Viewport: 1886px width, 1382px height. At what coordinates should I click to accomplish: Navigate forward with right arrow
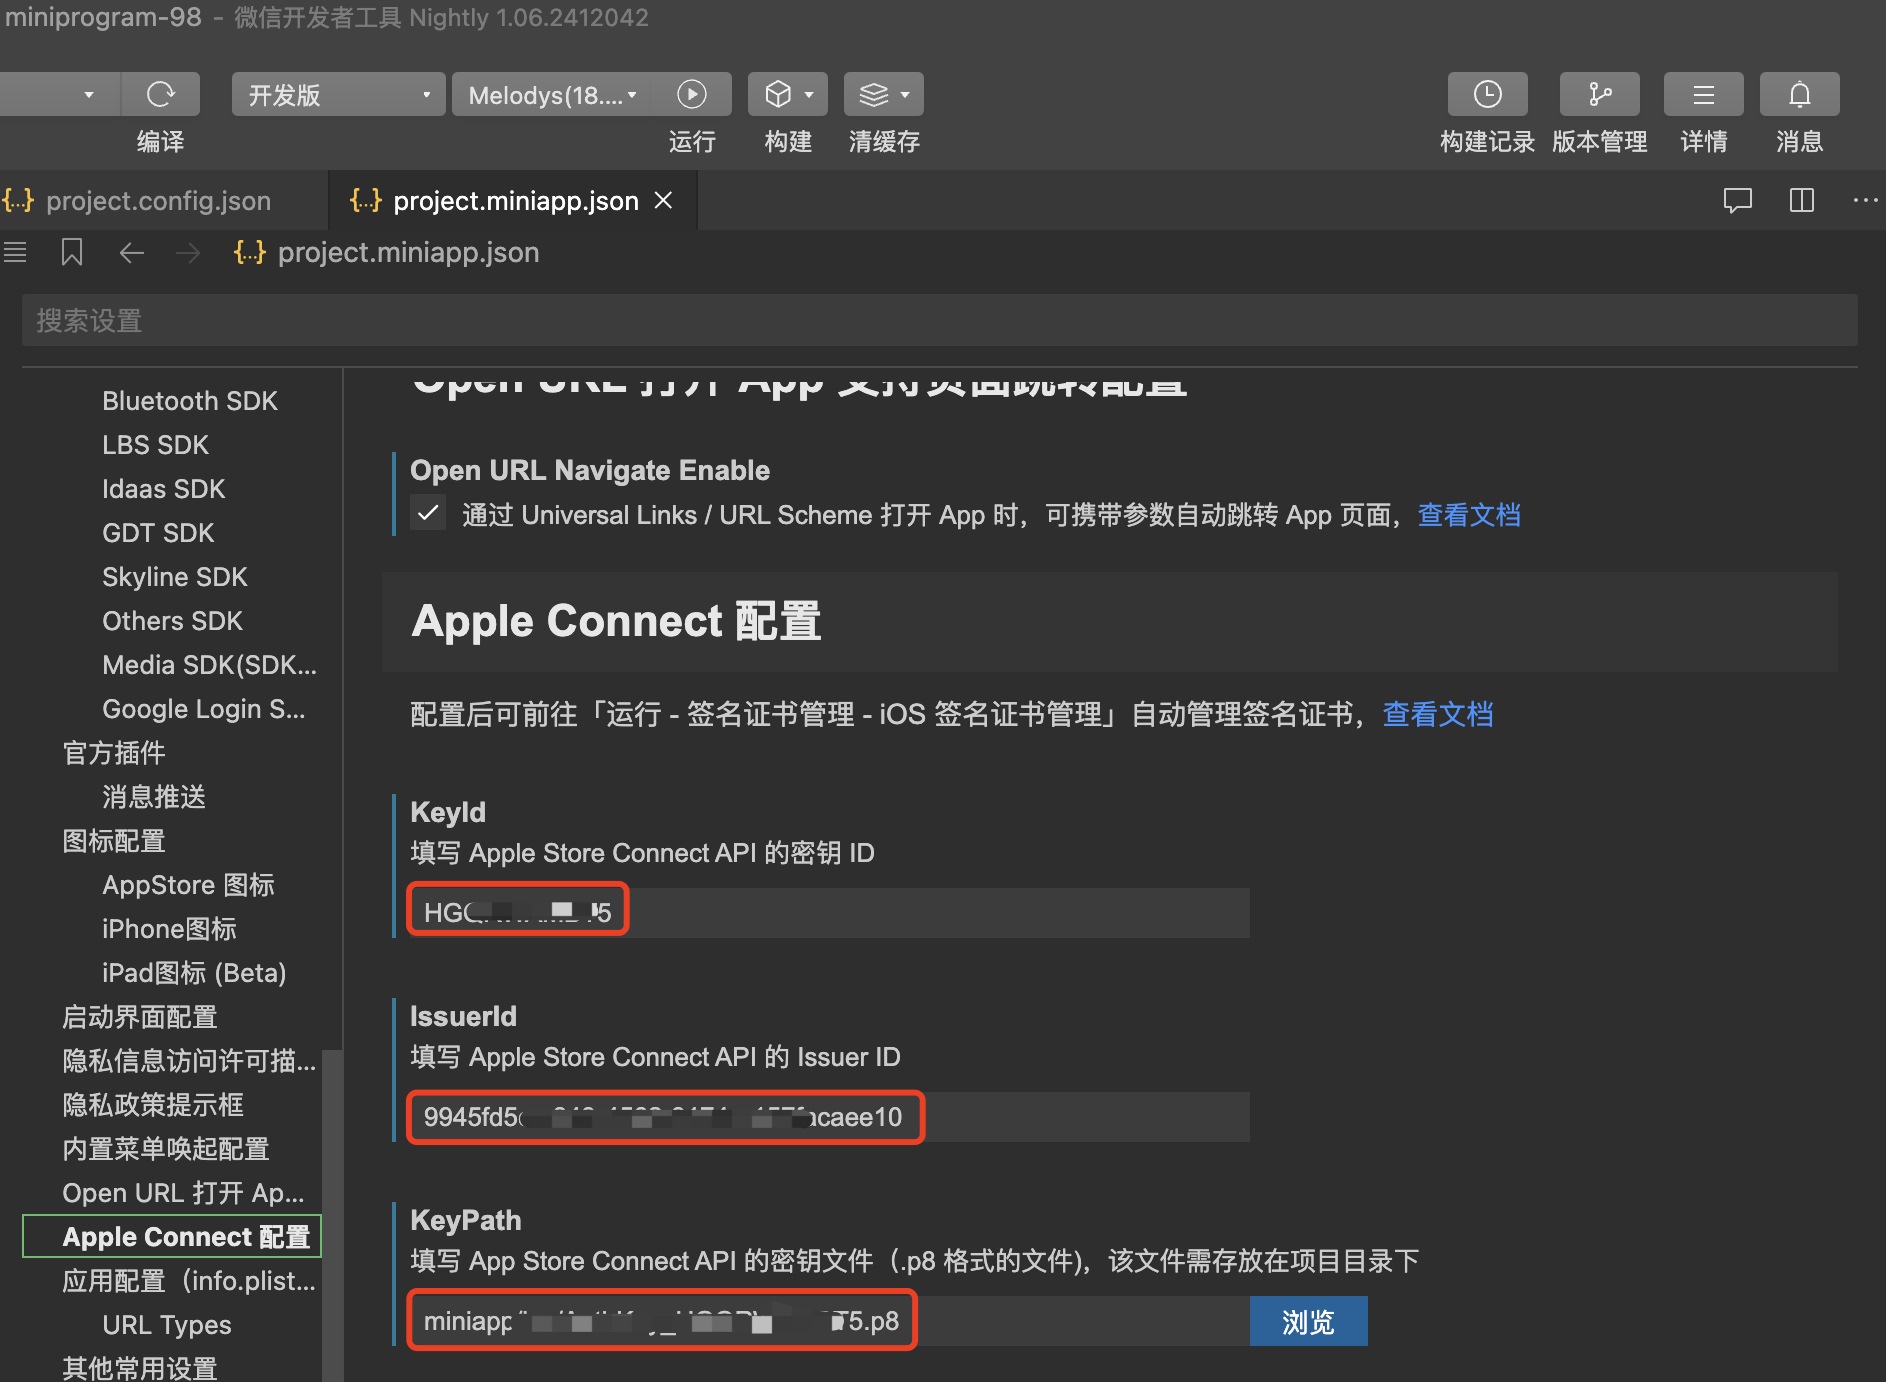(x=188, y=253)
